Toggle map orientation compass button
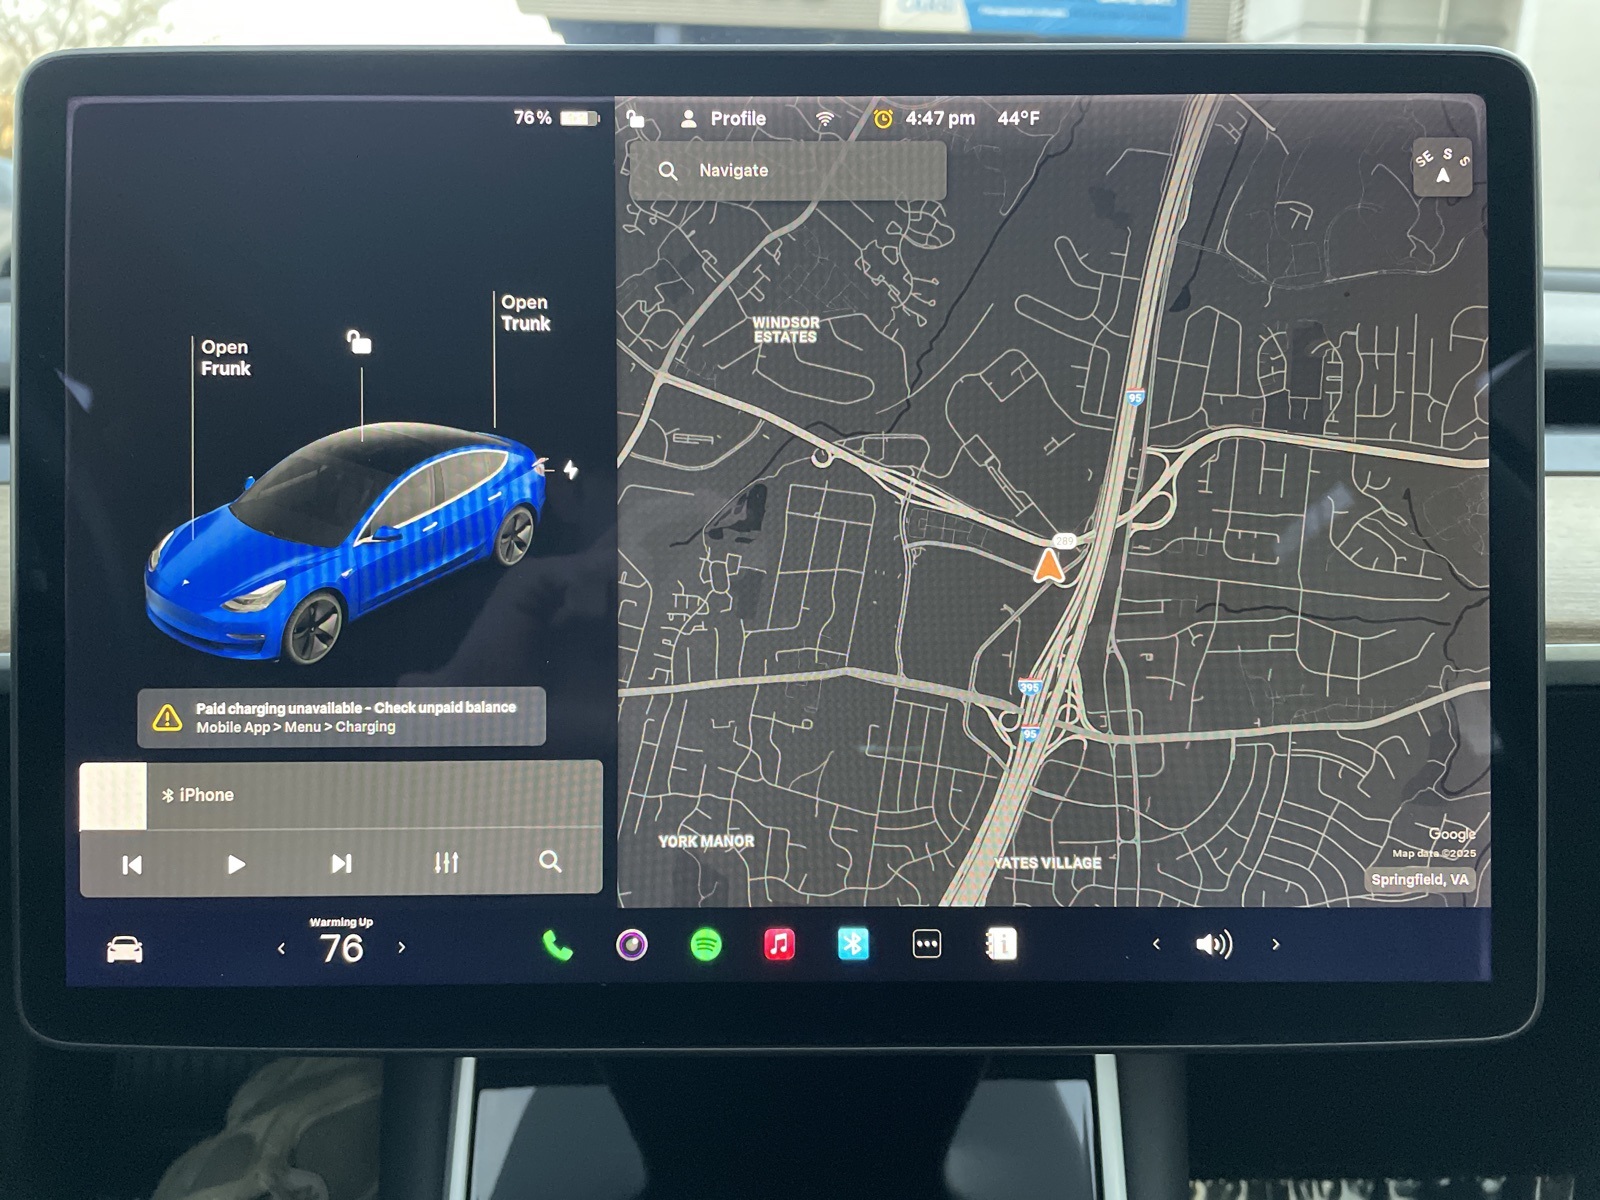1600x1200 pixels. click(1442, 167)
